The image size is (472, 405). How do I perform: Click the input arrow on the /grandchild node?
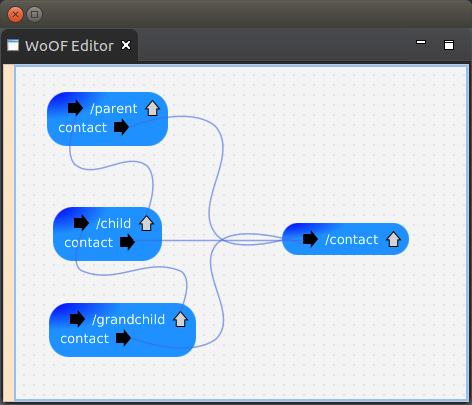(x=77, y=319)
